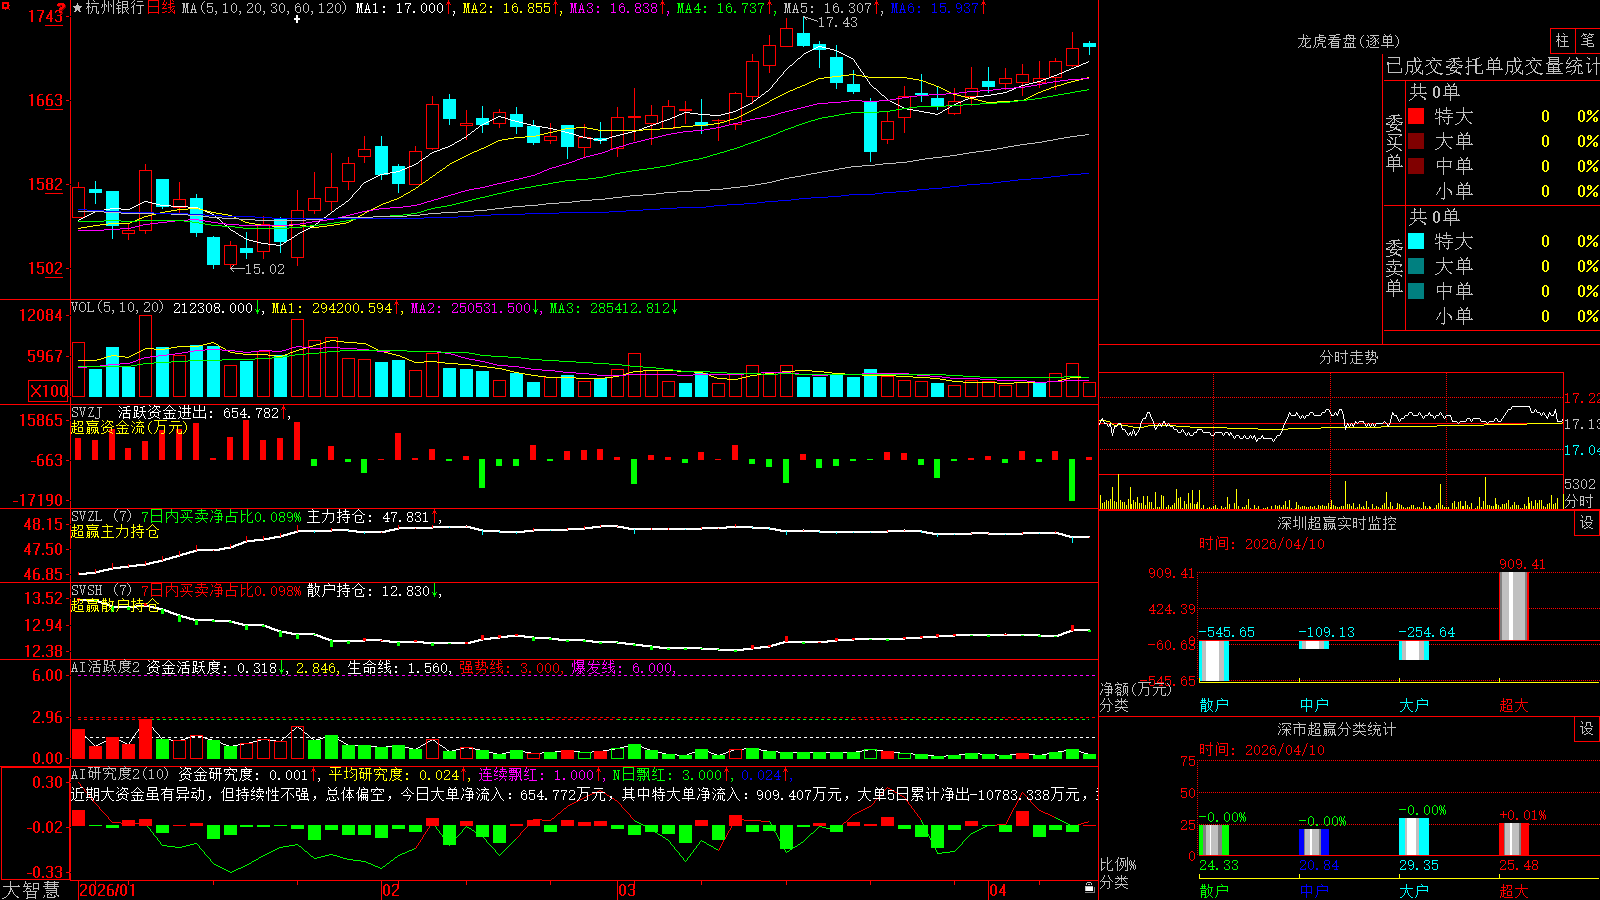Image resolution: width=1600 pixels, height=900 pixels.
Task: Click the SVSH (7) indicator label
Action: coord(101,591)
